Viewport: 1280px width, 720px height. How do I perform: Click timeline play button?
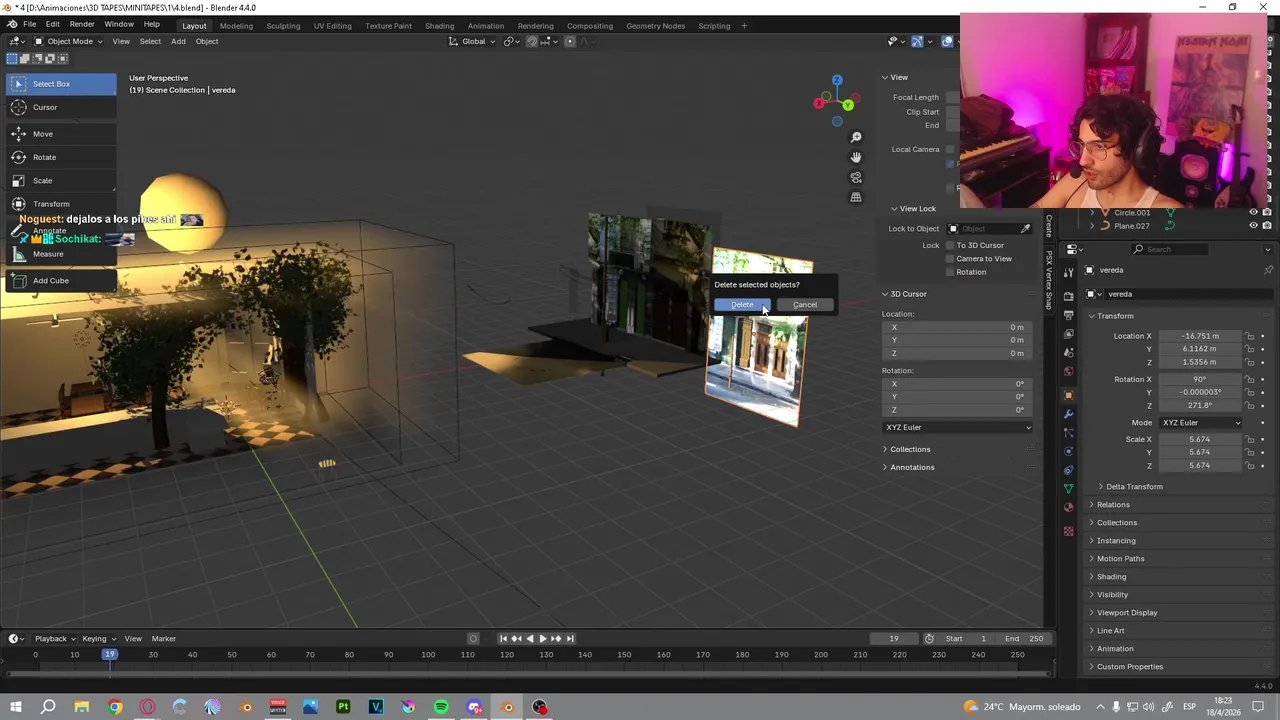(x=543, y=639)
